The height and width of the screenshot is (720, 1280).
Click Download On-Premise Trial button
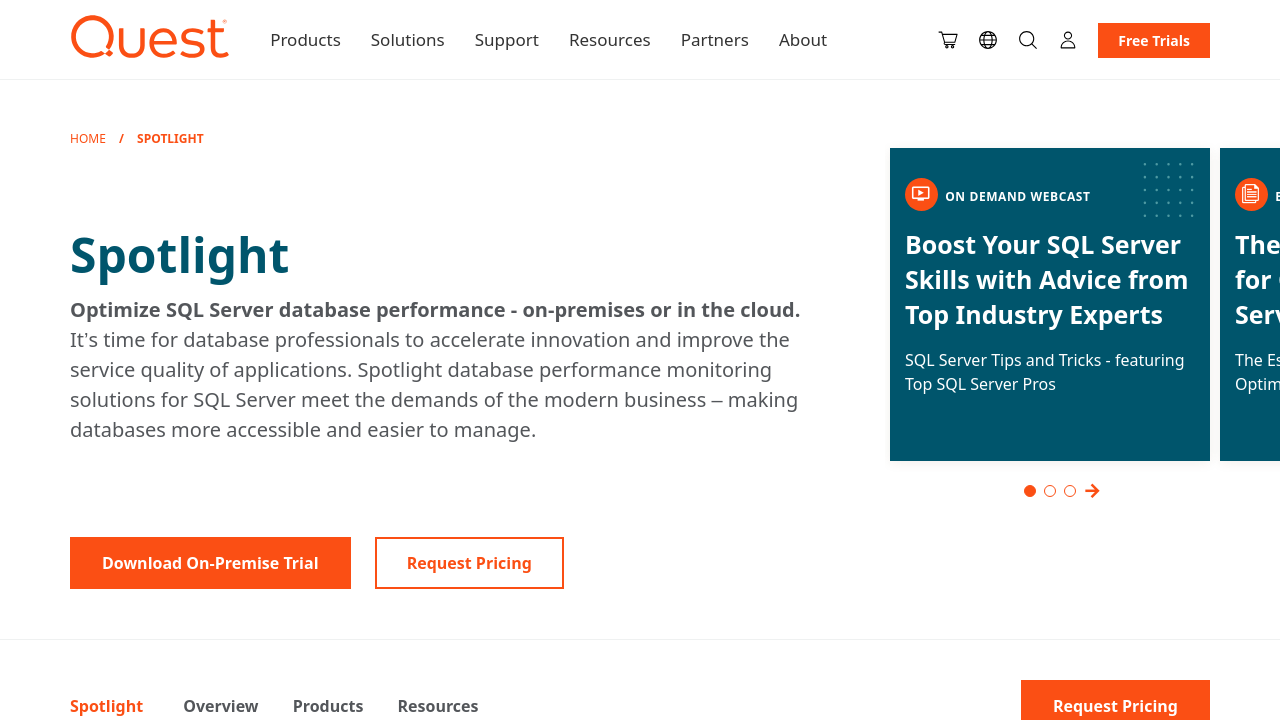tap(210, 563)
